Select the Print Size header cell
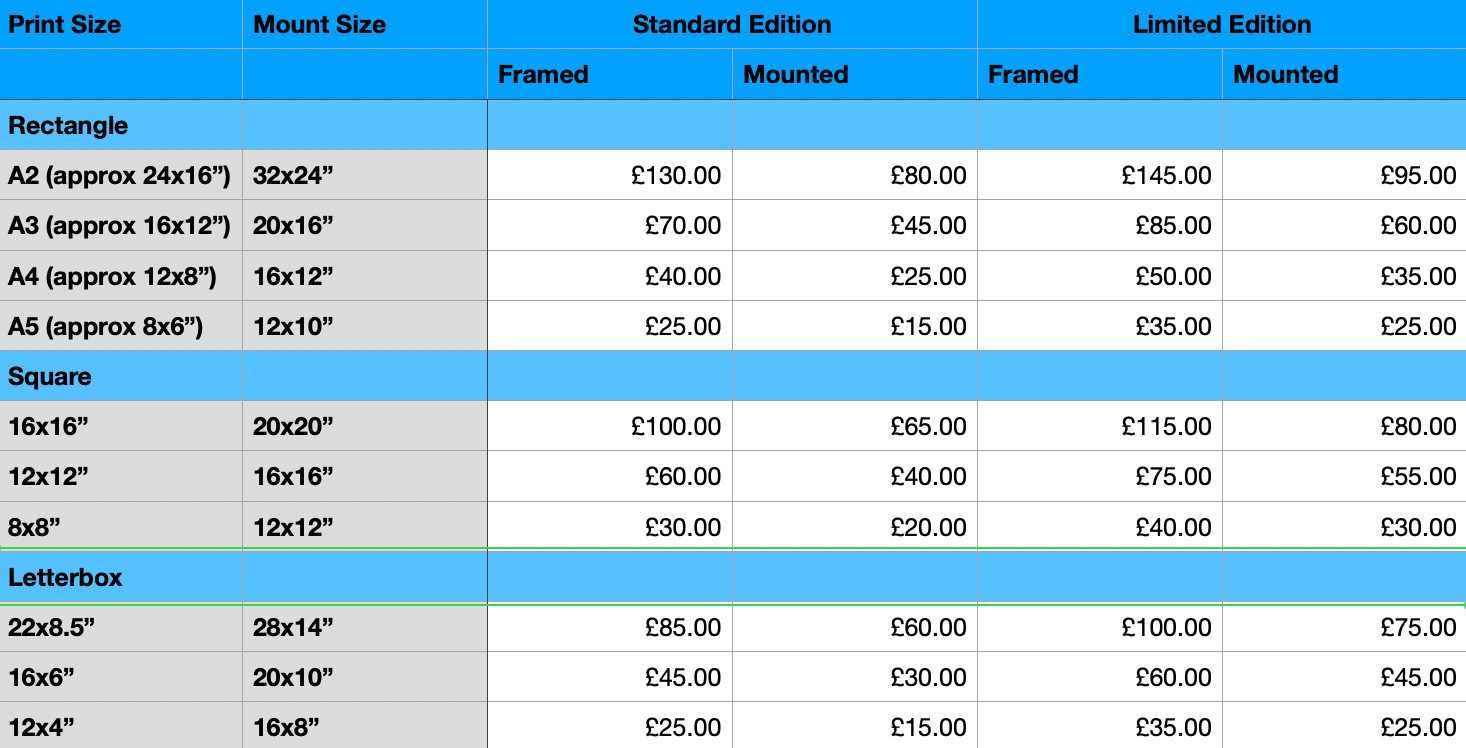 point(121,24)
